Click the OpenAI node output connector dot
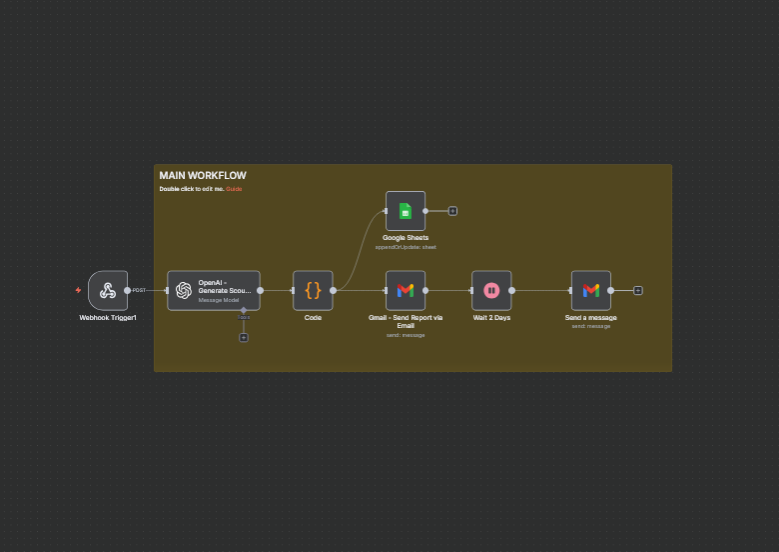 [x=260, y=290]
